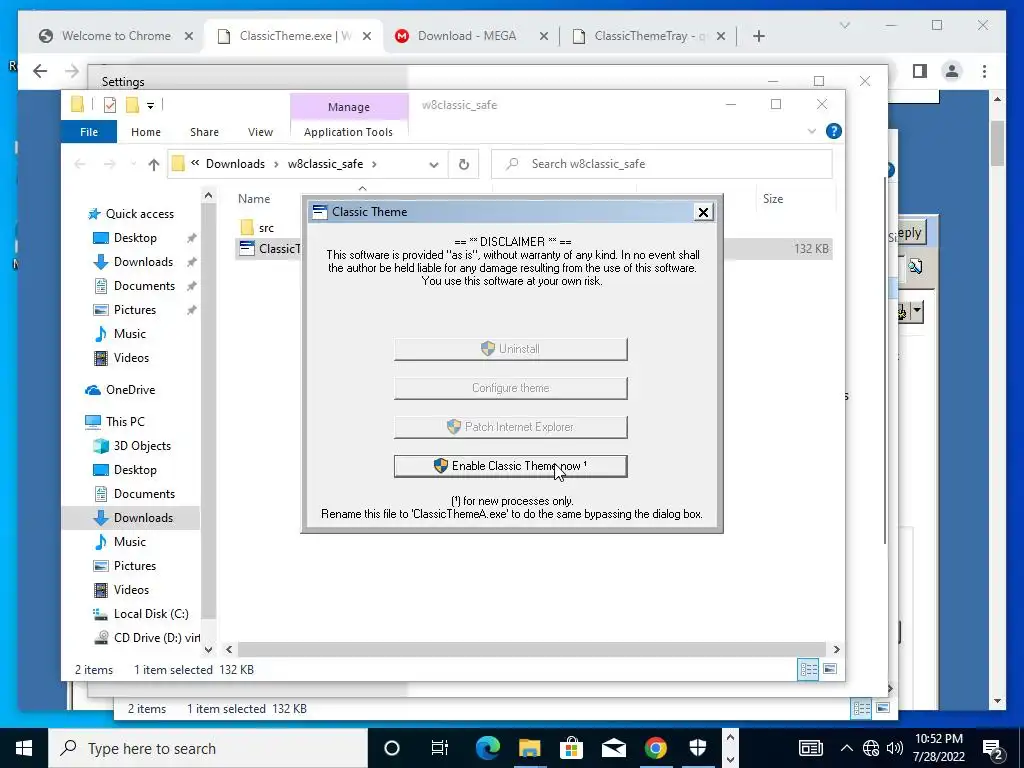Open Microsoft Store from taskbar
Image resolution: width=1024 pixels, height=768 pixels.
(571, 748)
